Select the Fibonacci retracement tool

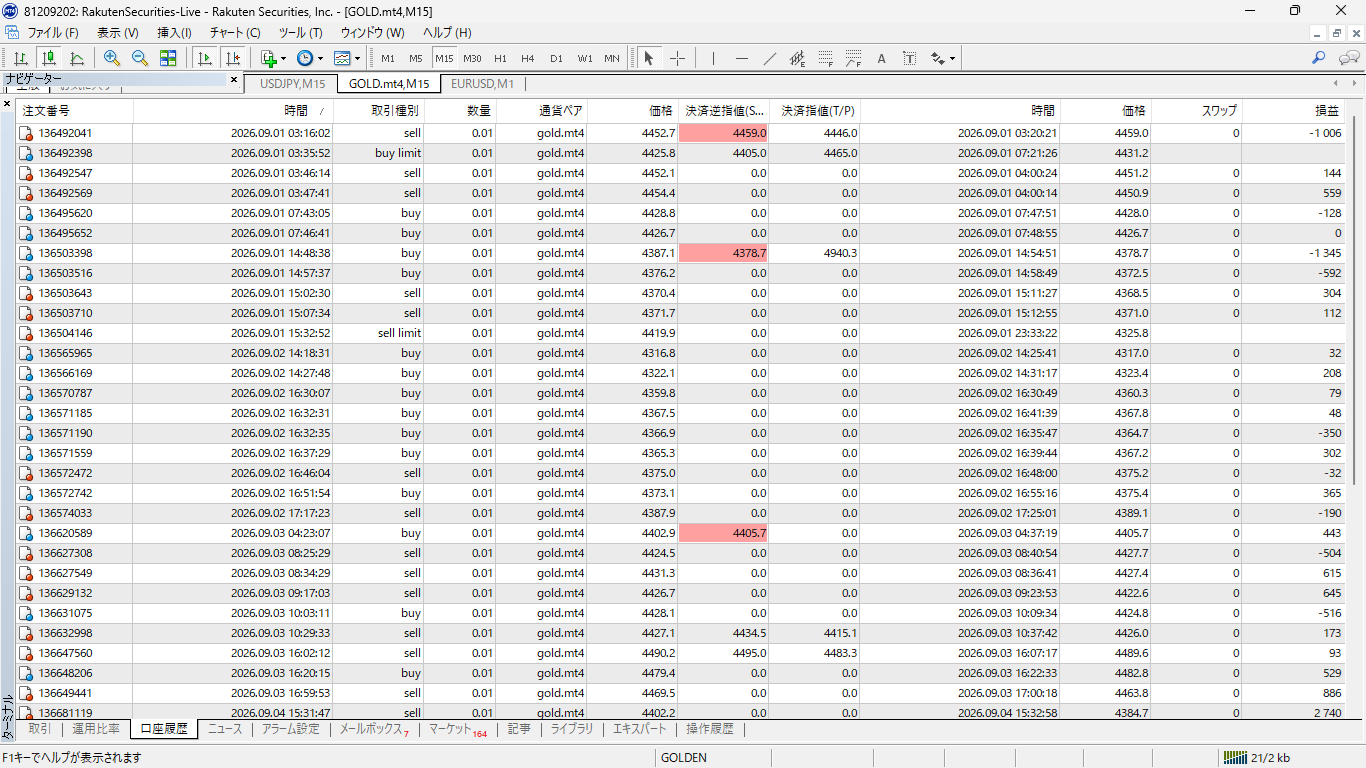tap(825, 58)
